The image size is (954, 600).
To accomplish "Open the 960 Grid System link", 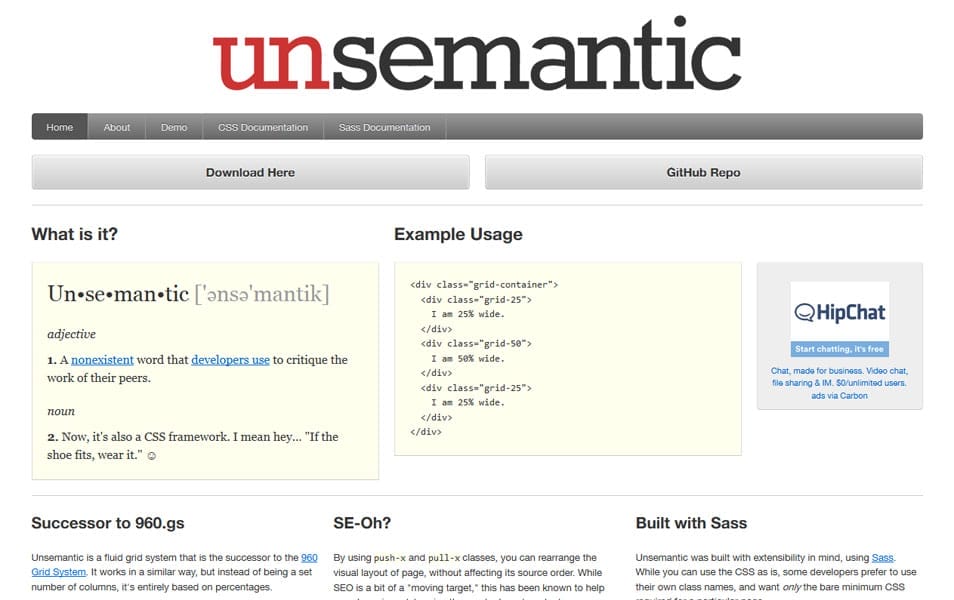I will tap(309, 557).
